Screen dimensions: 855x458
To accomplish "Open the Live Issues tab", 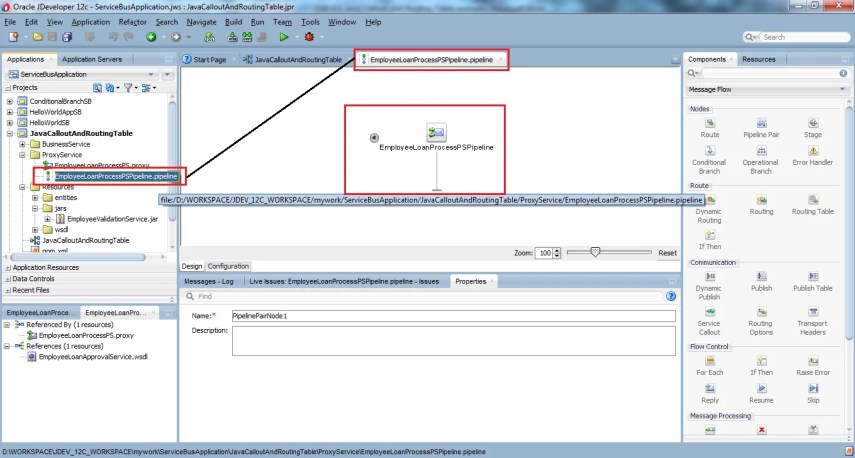I will (x=344, y=281).
